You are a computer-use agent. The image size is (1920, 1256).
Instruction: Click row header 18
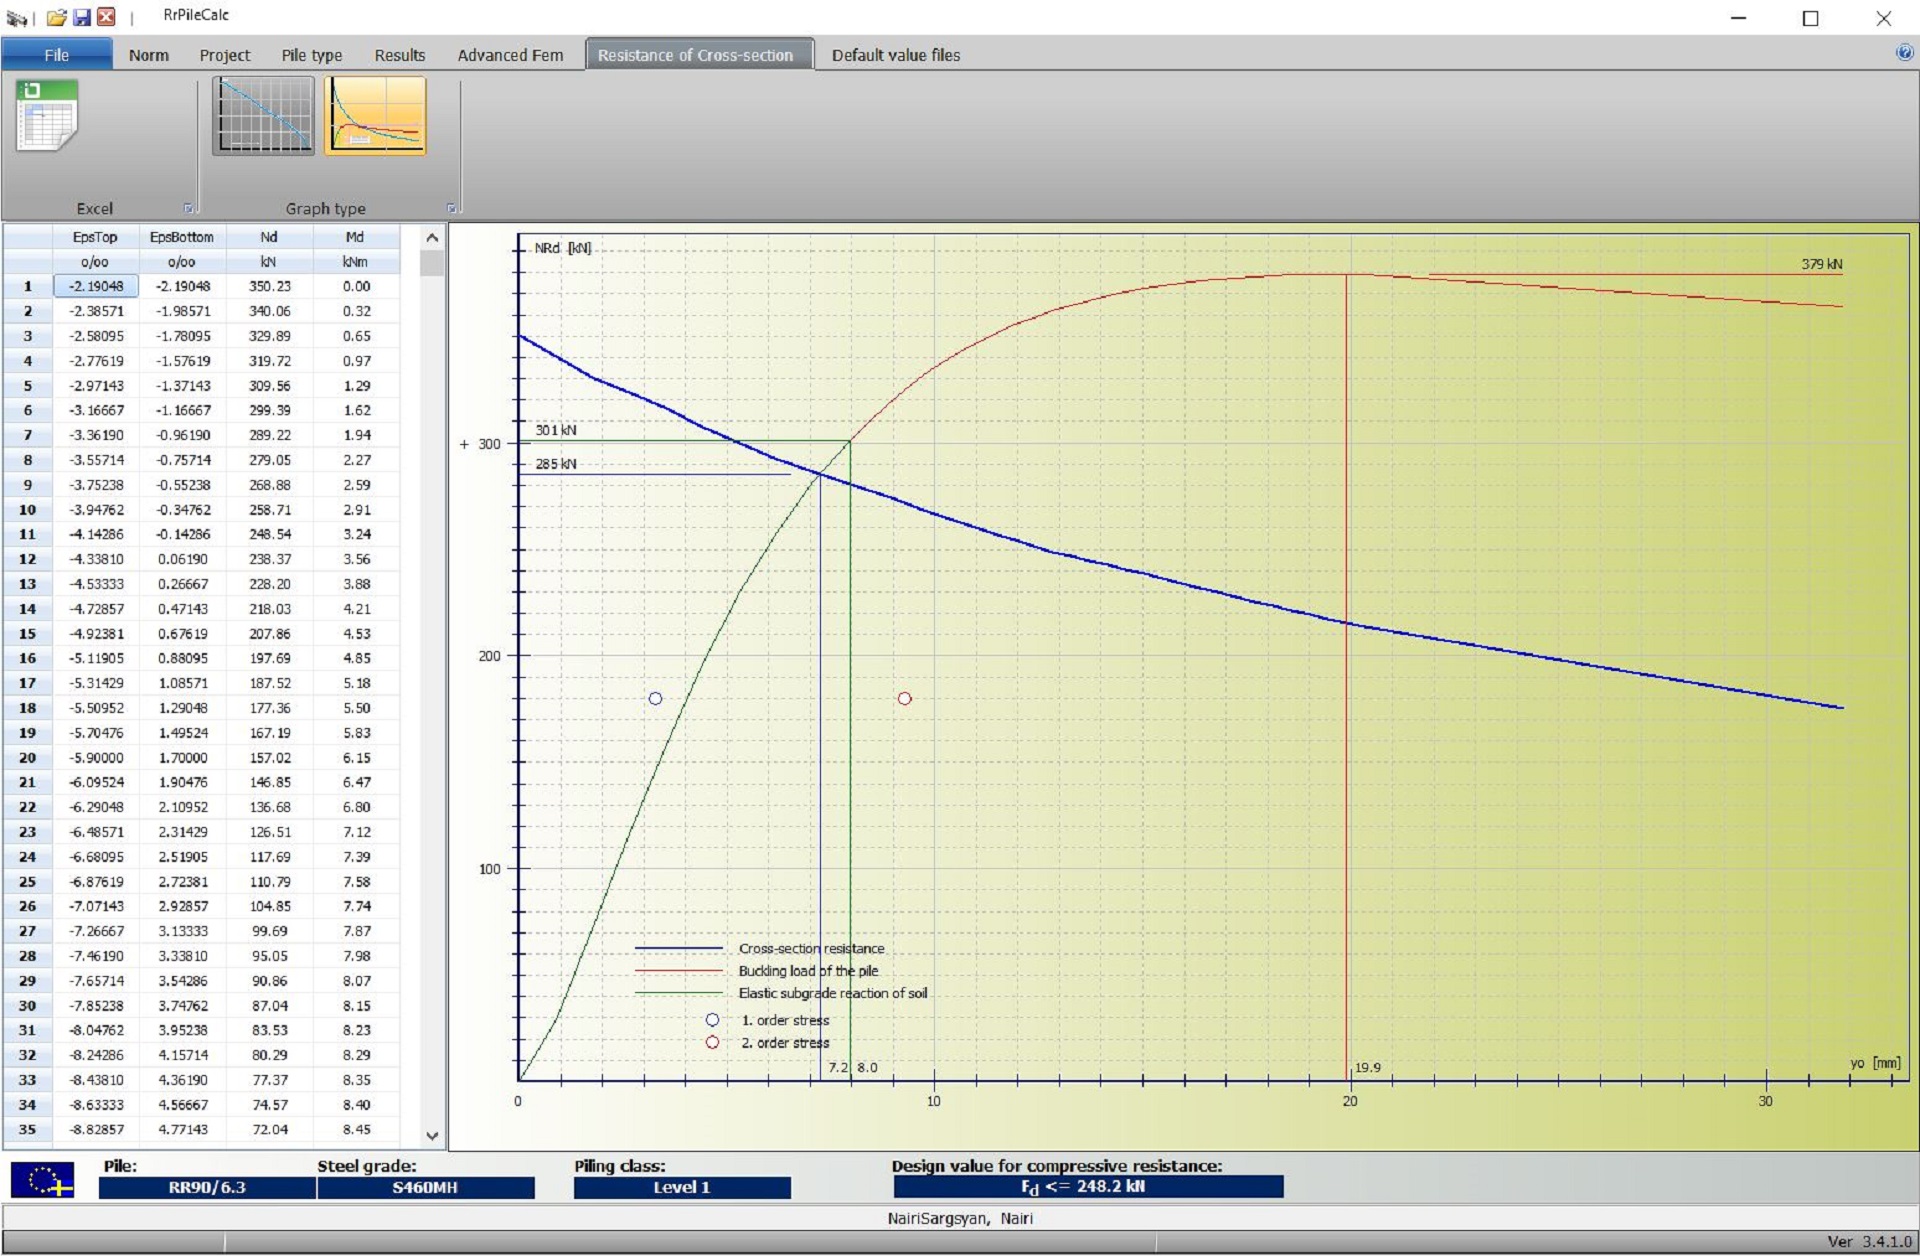point(27,708)
